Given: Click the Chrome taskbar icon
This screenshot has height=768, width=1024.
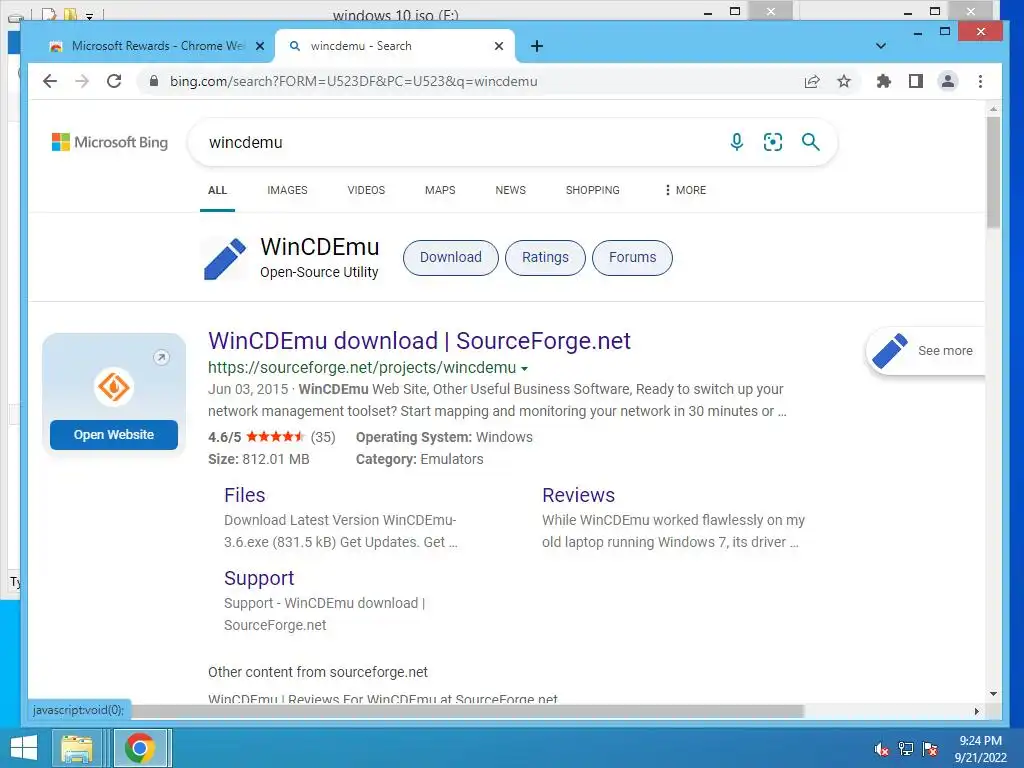Looking at the screenshot, I should point(140,748).
